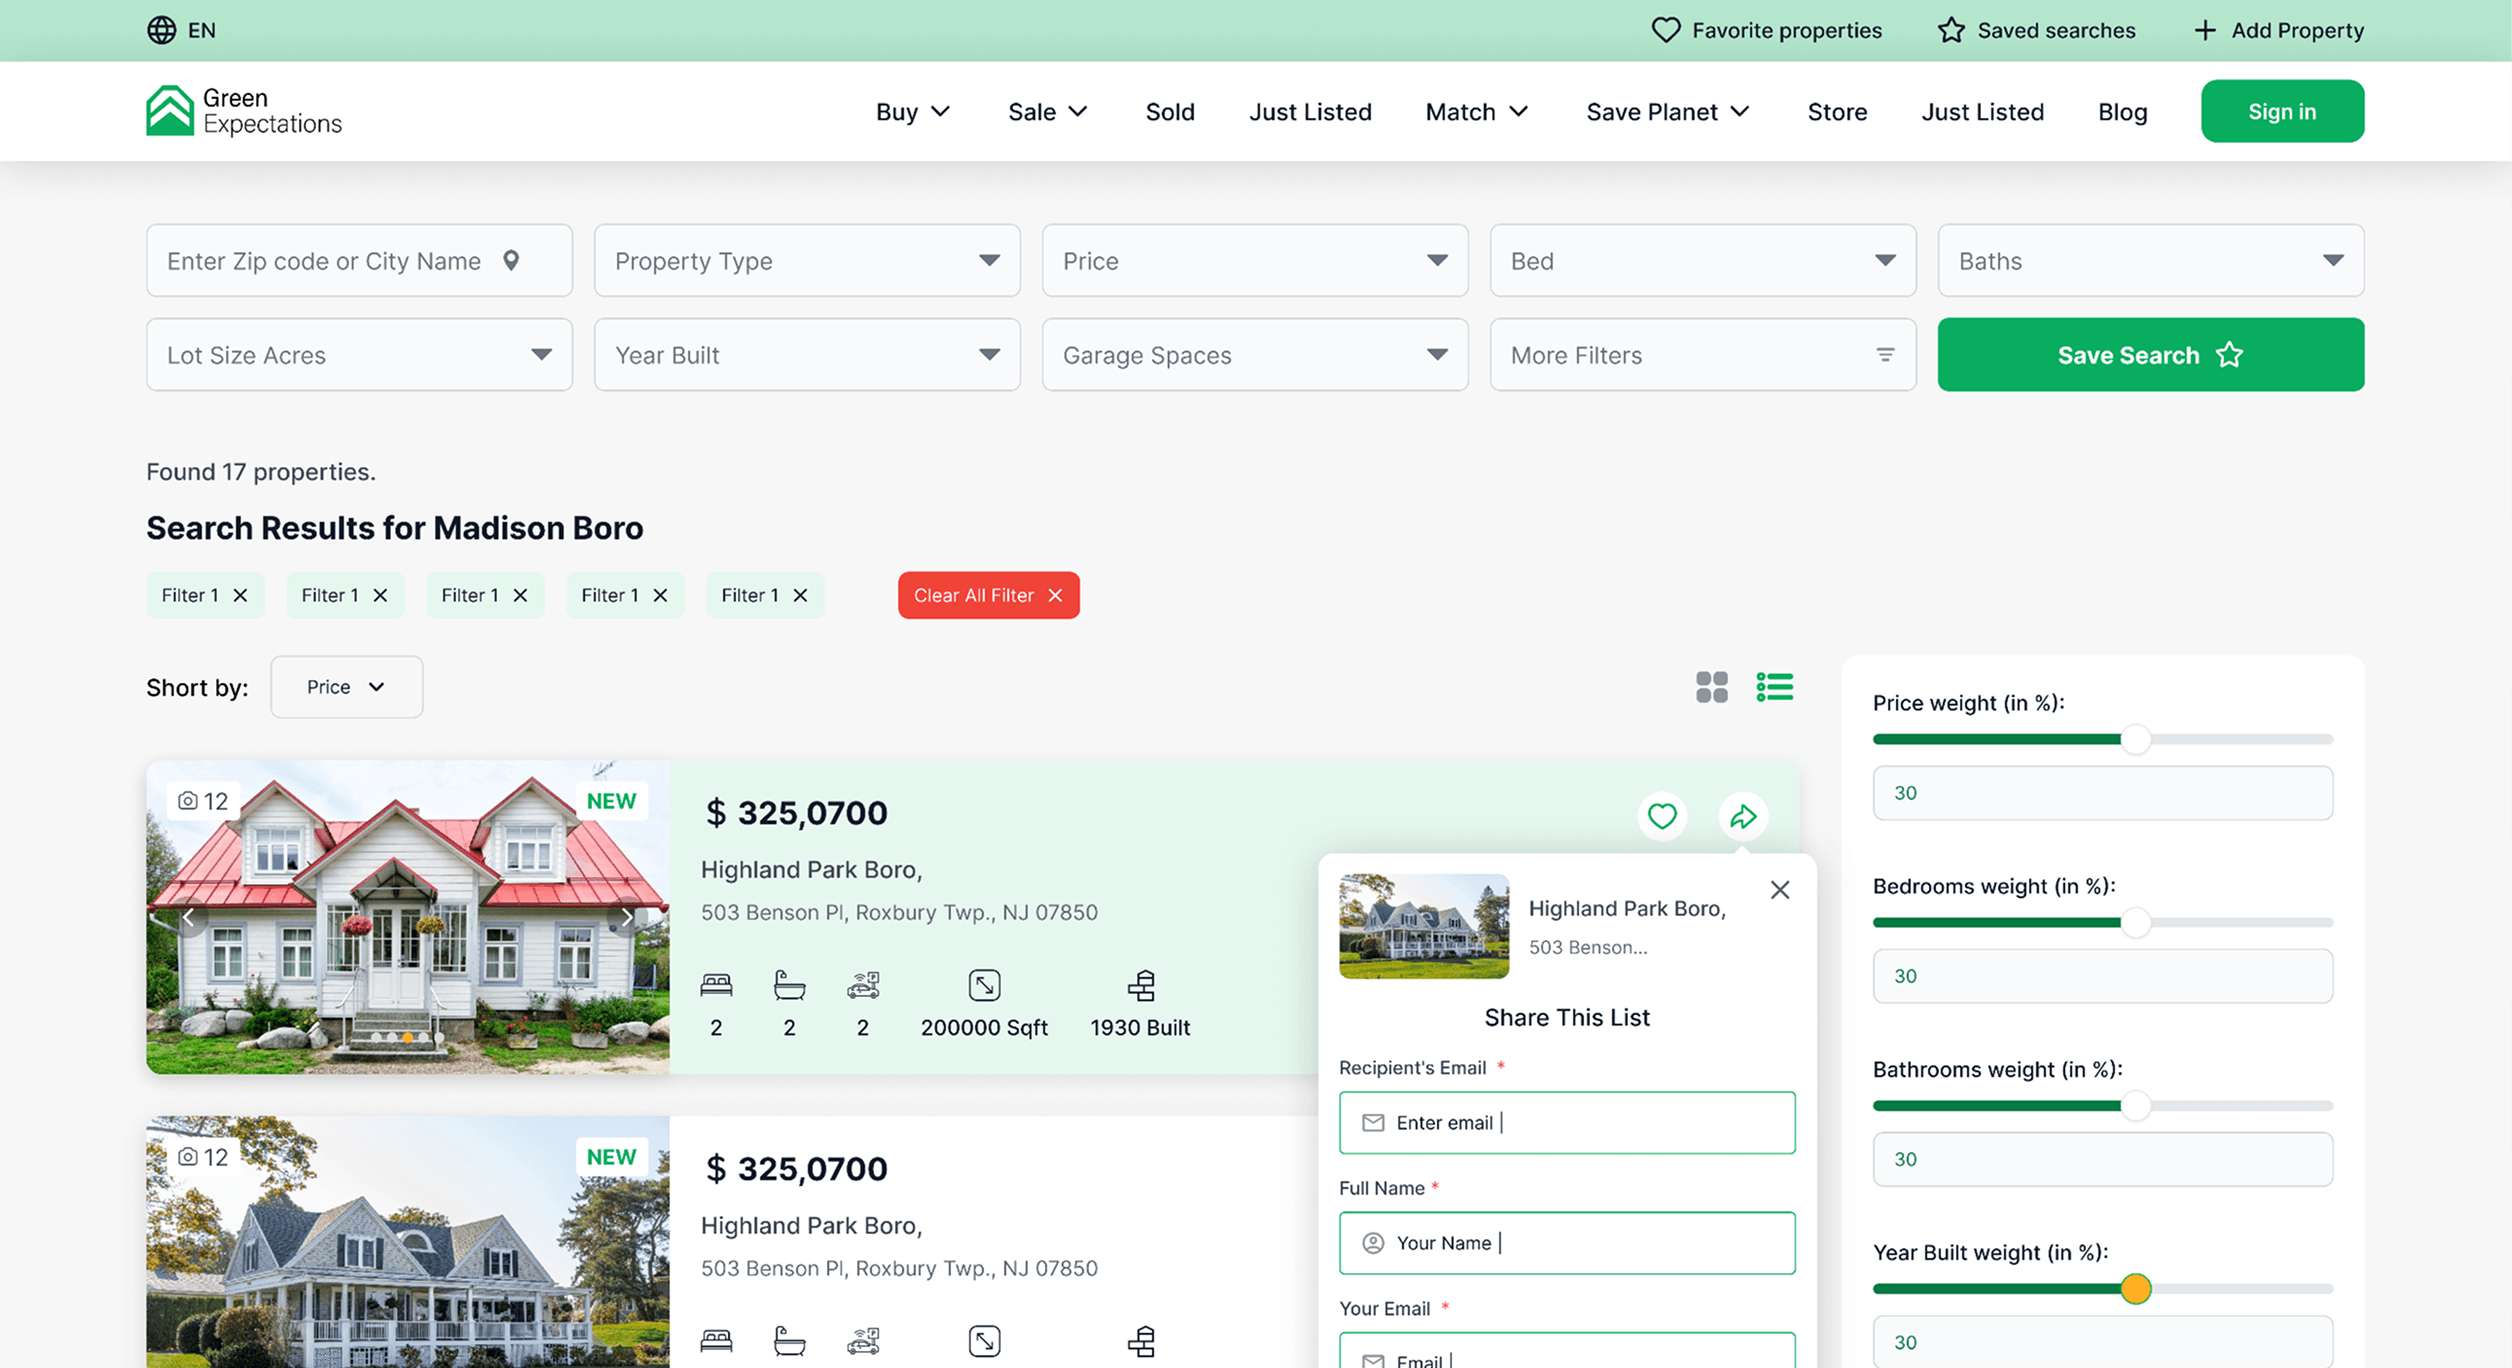The height and width of the screenshot is (1368, 2512).
Task: Click the garage icon on first listing
Action: [x=863, y=986]
